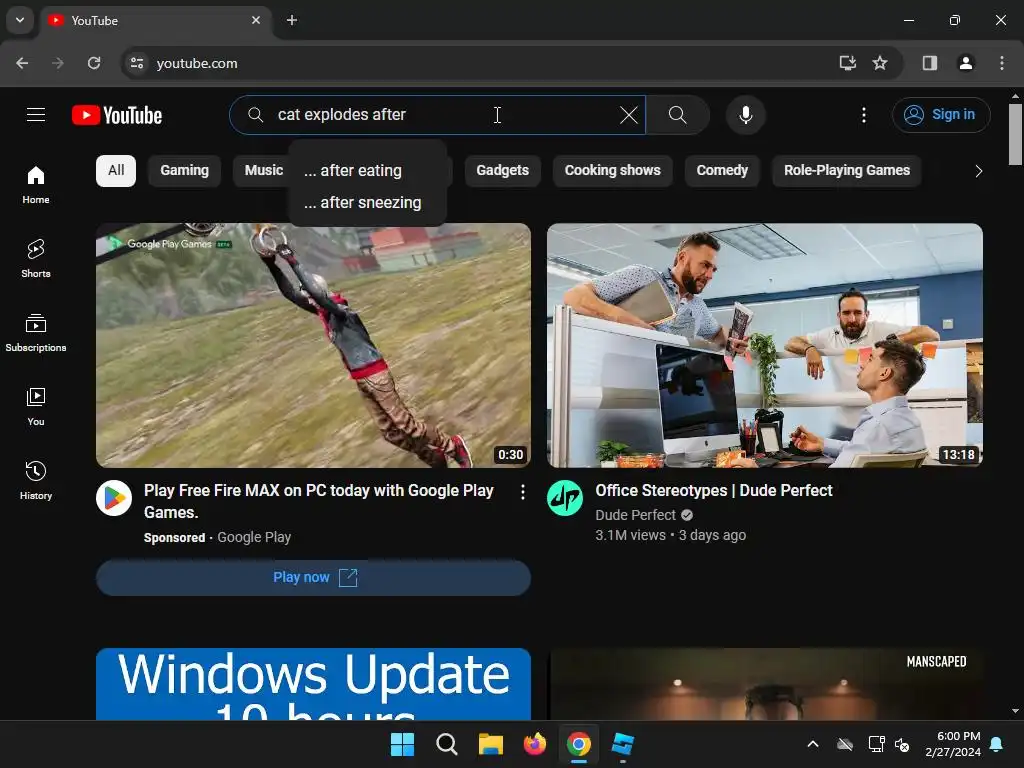Screen dimensions: 1024x768
Task: Open the You section in sidebar
Action: coord(36,406)
